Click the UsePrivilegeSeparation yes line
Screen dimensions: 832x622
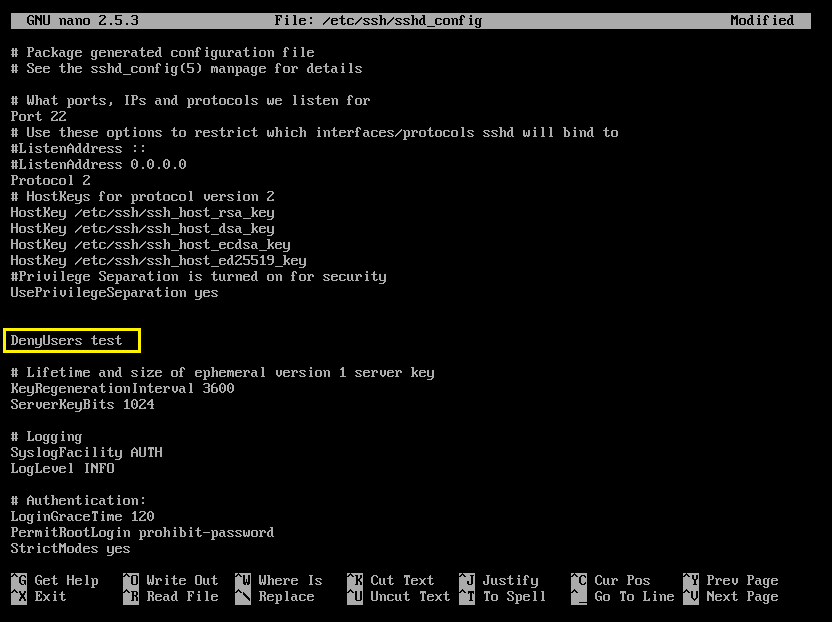[114, 293]
